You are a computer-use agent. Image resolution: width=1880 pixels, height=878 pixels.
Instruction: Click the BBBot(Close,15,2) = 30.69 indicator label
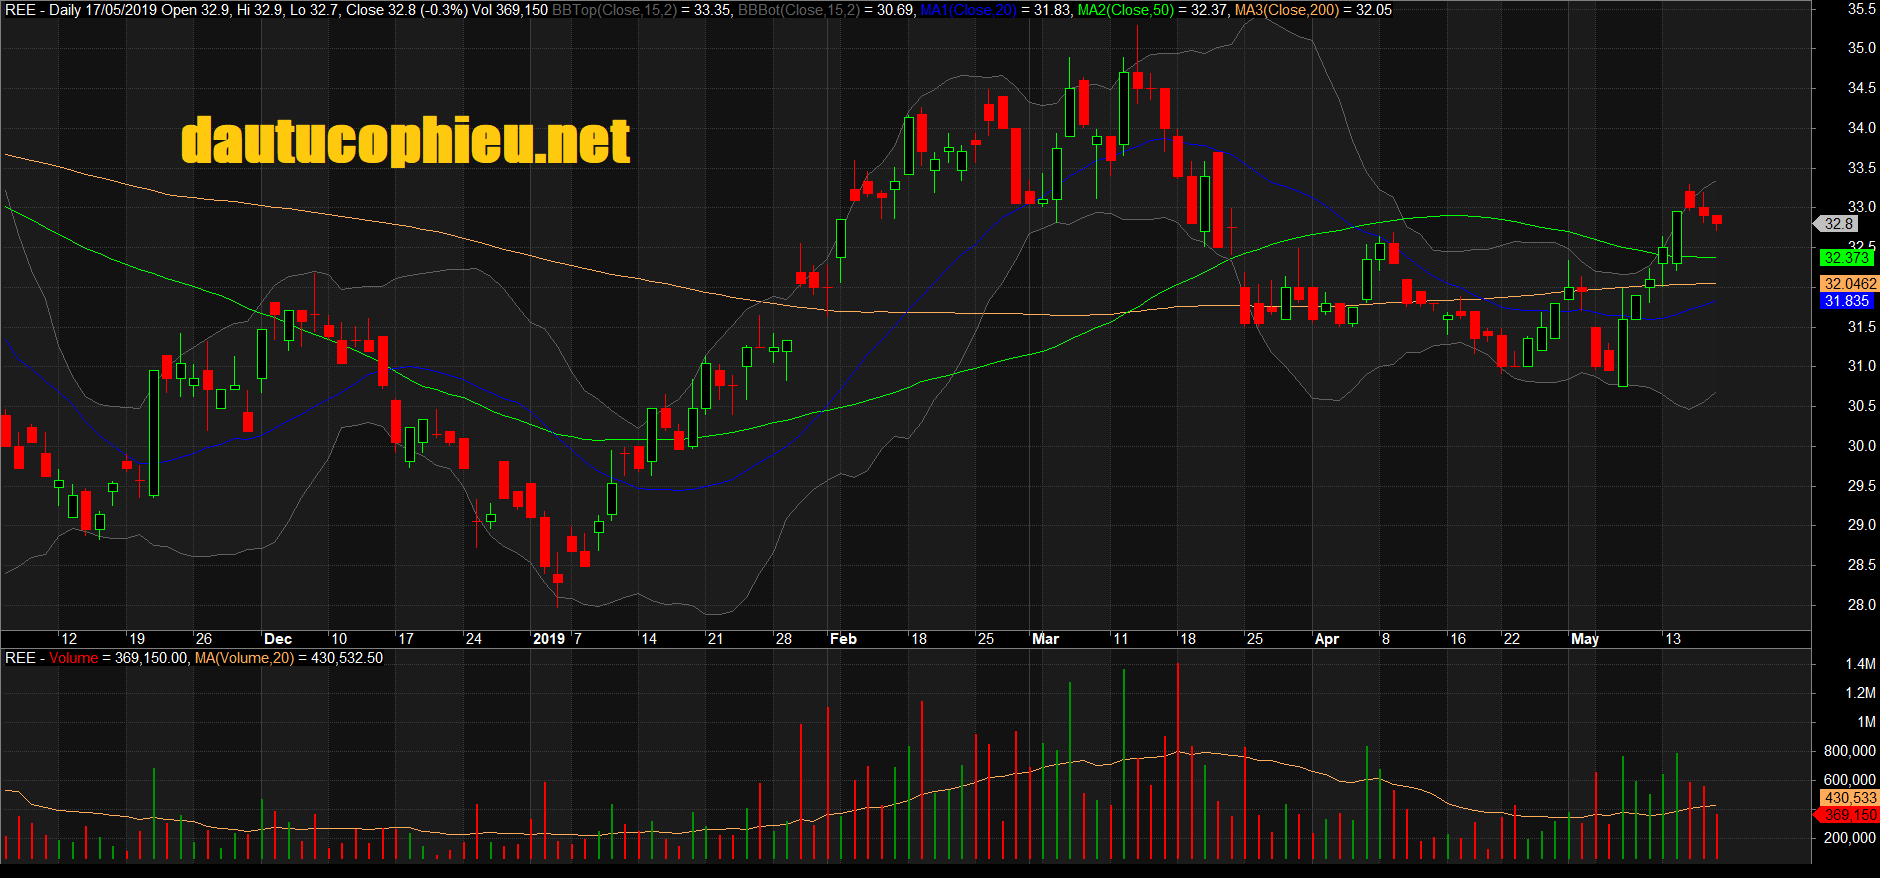point(825,10)
